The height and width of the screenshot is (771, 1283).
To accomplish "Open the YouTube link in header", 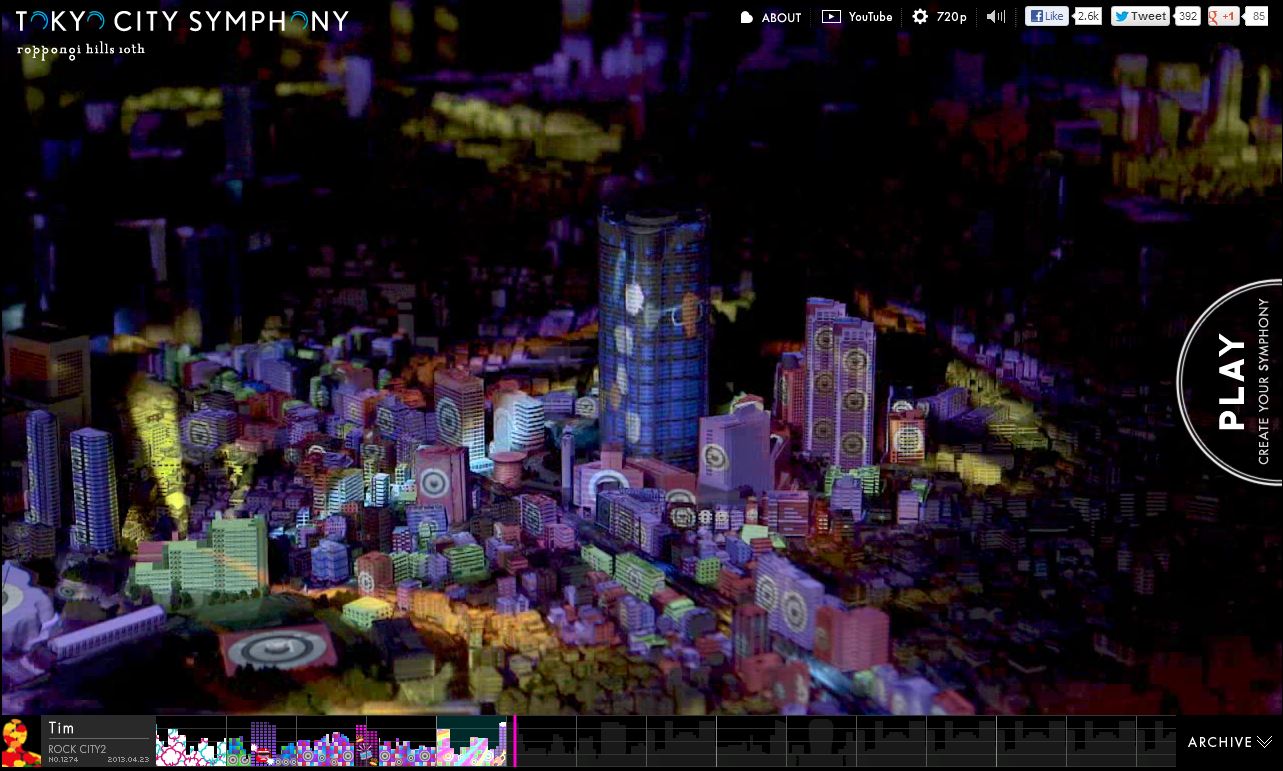I will coord(870,17).
